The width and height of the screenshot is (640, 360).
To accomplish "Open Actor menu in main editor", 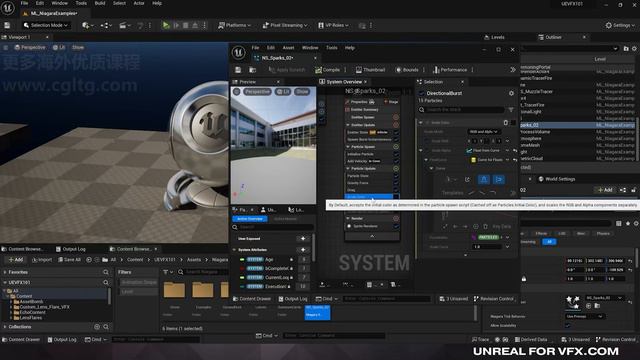I will pos(139,3).
